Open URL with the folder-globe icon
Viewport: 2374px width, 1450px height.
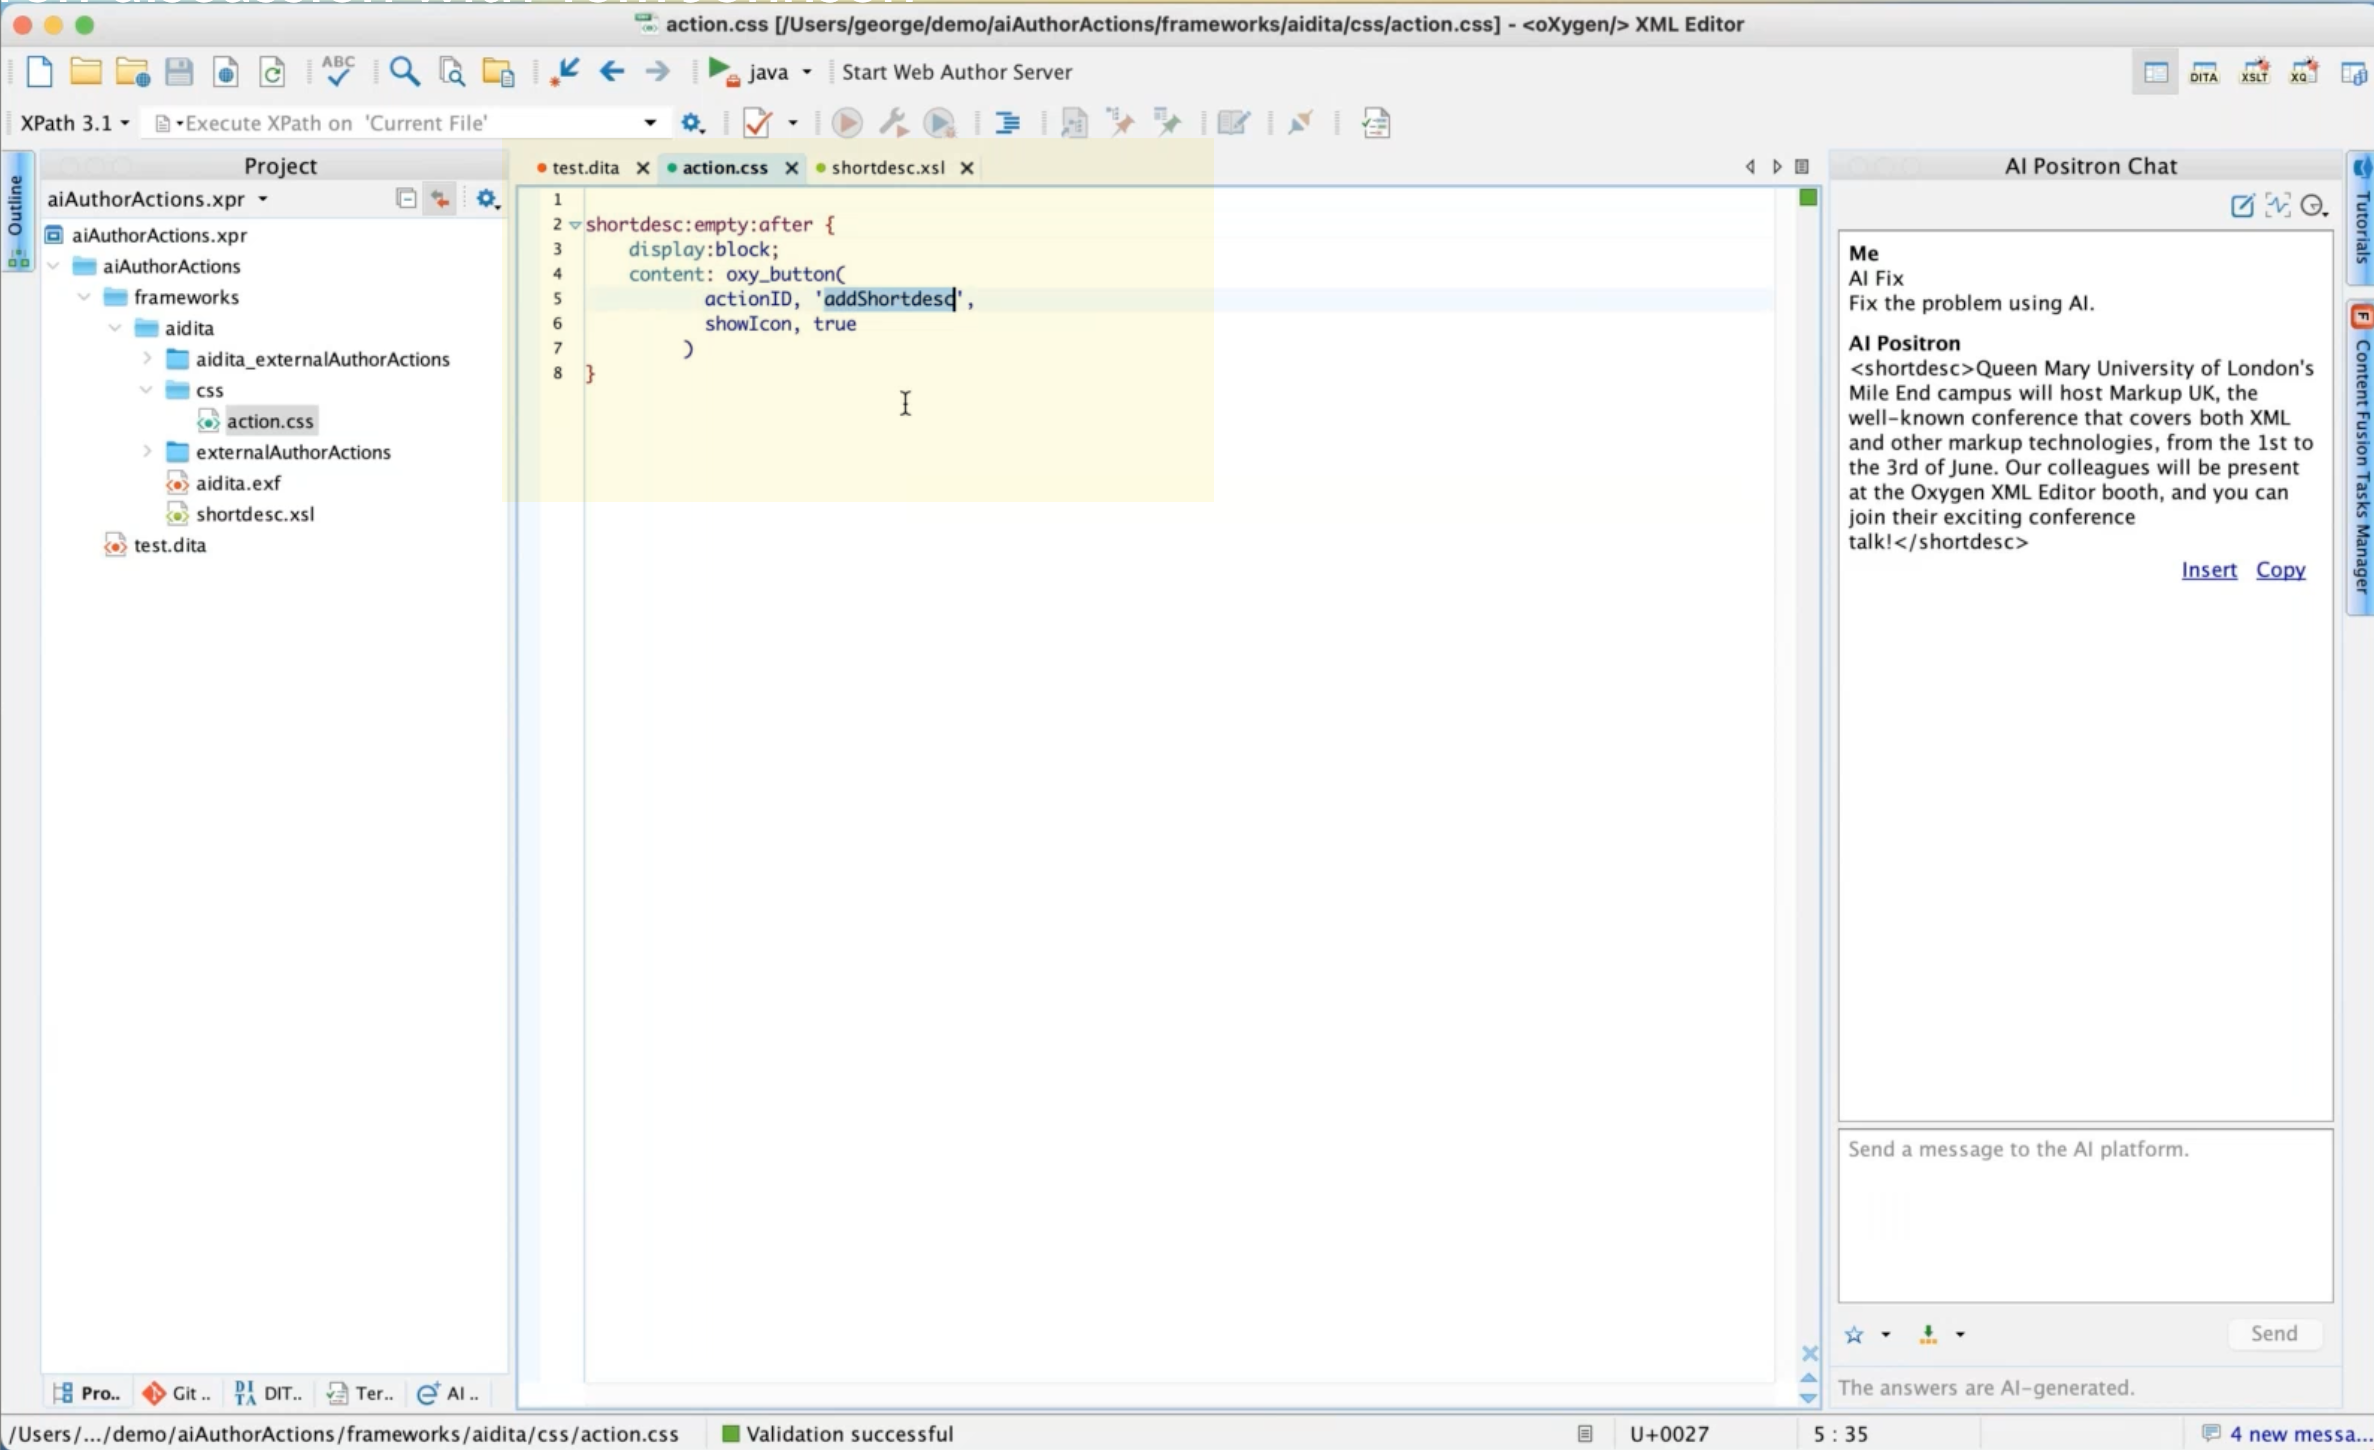pos(132,72)
